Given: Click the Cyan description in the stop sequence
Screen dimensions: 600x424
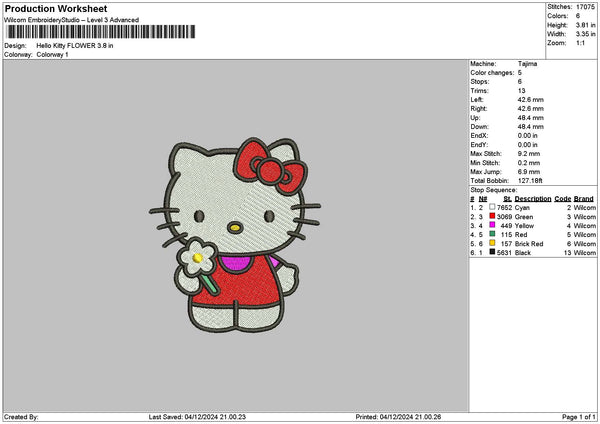Looking at the screenshot, I should [x=522, y=207].
